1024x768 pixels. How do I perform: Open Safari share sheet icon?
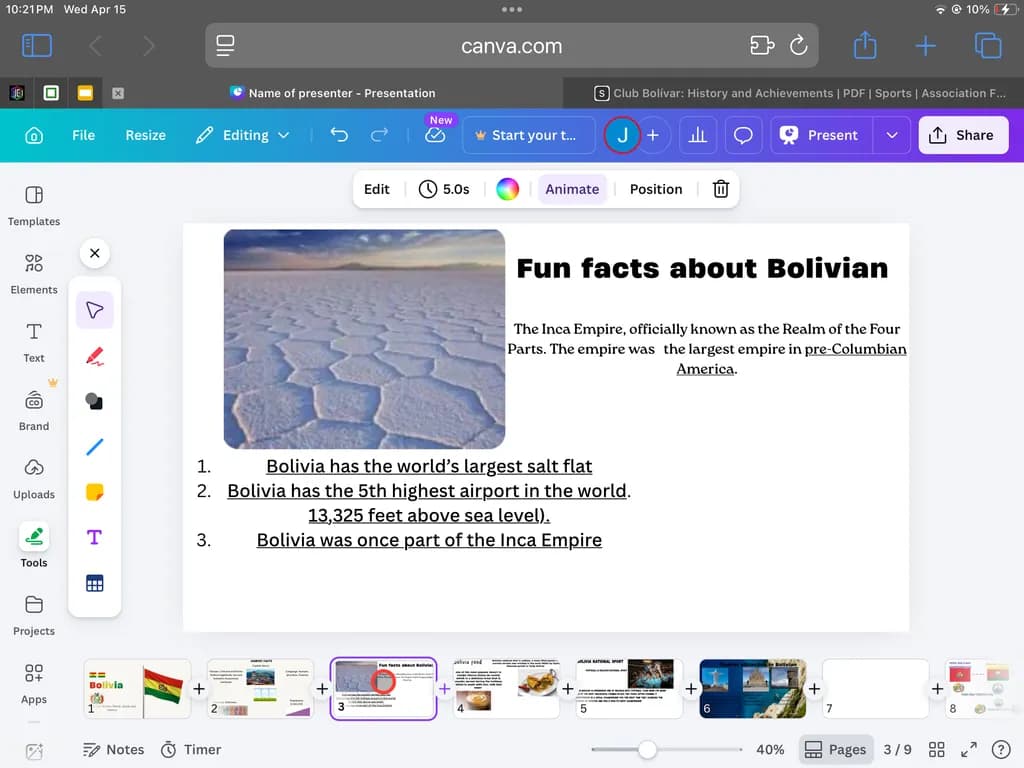coord(865,45)
